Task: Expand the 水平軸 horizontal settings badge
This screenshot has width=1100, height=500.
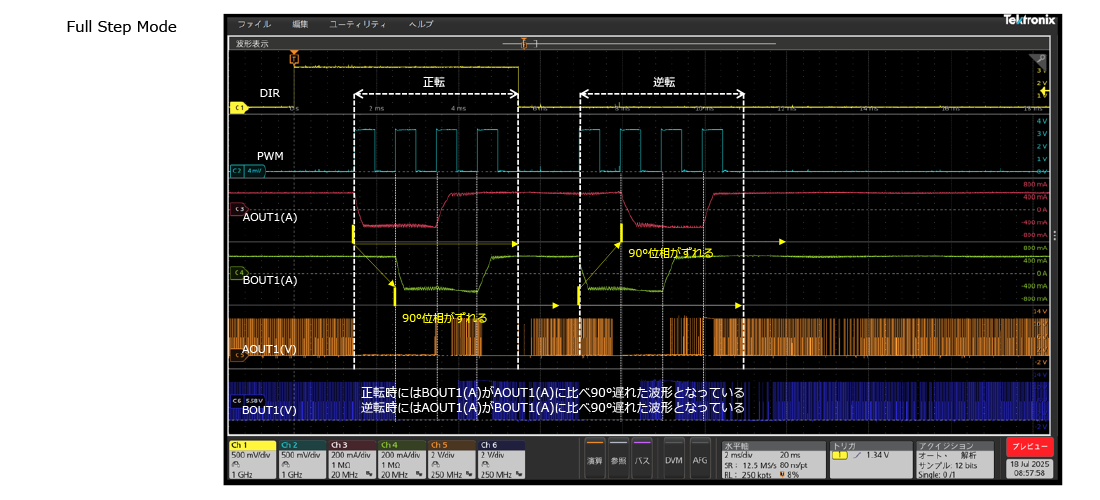Action: tap(776, 459)
